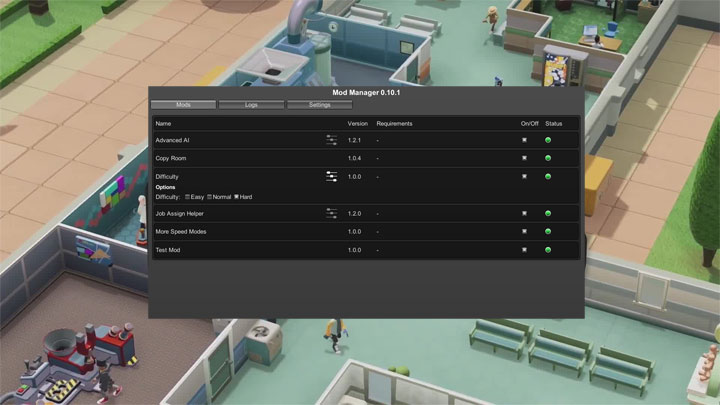Select Hard difficulty option
The image size is (720, 405).
click(x=243, y=197)
